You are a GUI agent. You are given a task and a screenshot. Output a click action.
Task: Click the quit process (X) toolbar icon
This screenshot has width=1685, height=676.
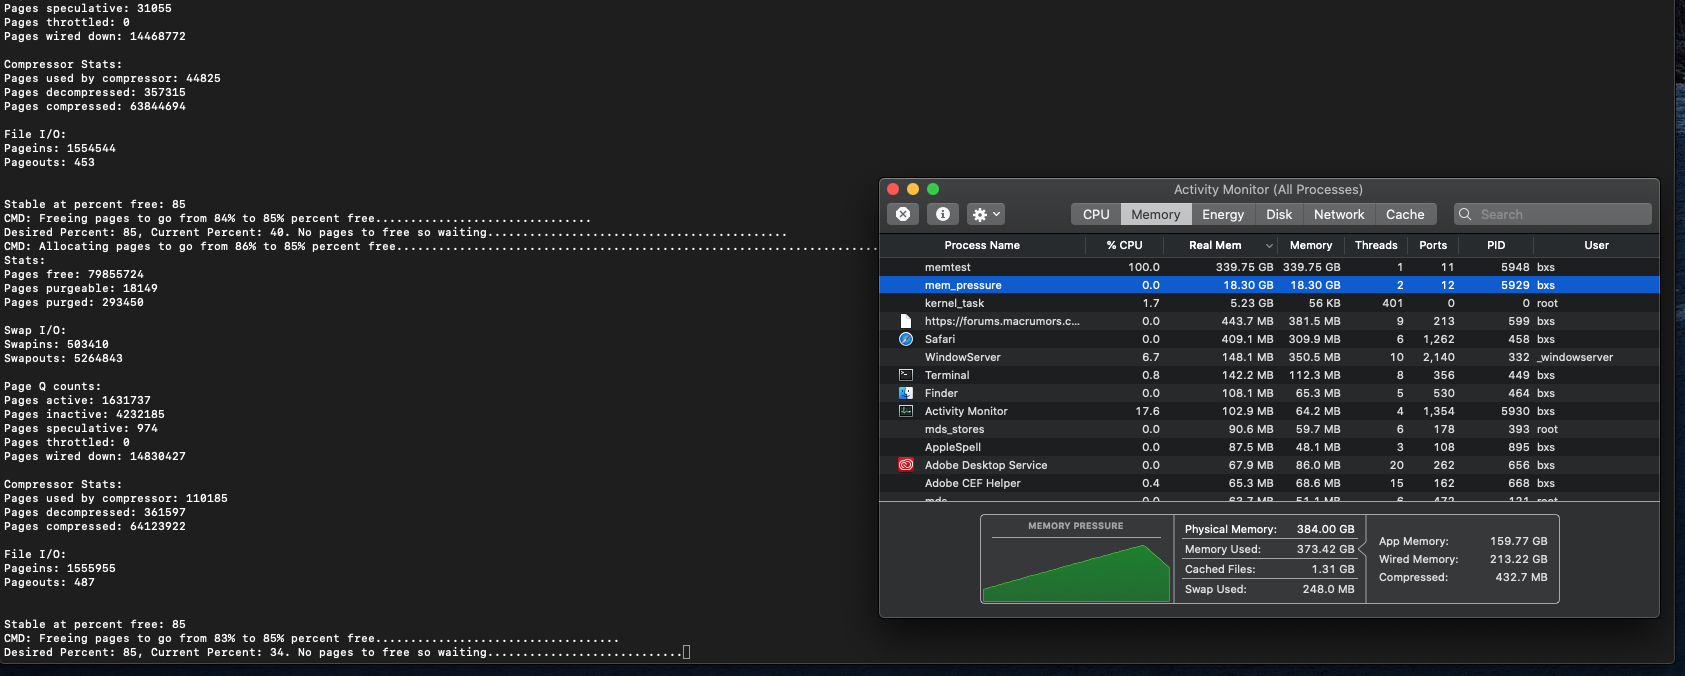click(x=903, y=214)
